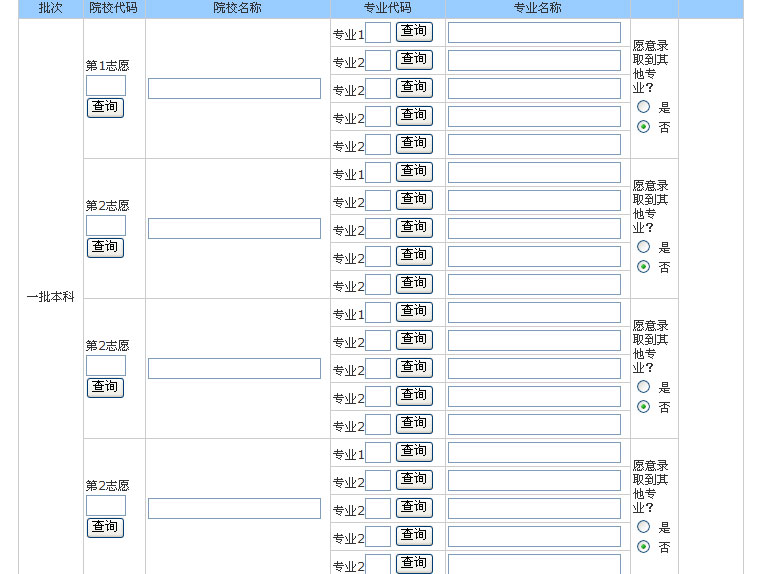Focus 专业1 code box in 第1志愿
This screenshot has height=574, width=758.
pos(378,32)
